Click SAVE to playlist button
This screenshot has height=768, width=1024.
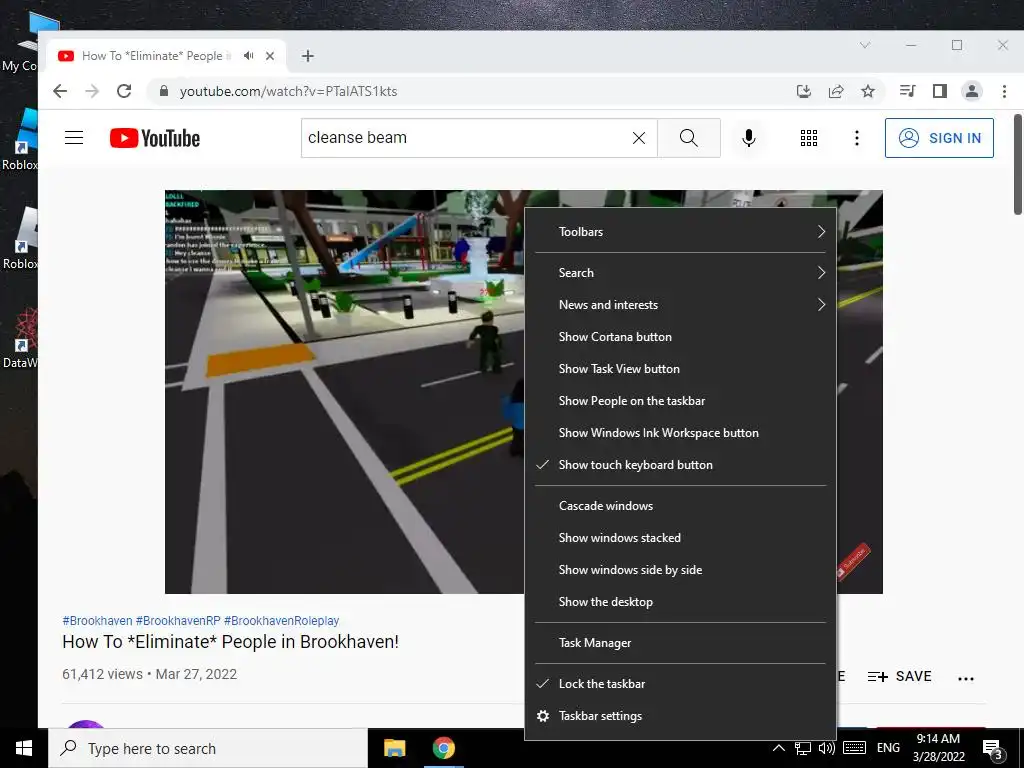[900, 677]
